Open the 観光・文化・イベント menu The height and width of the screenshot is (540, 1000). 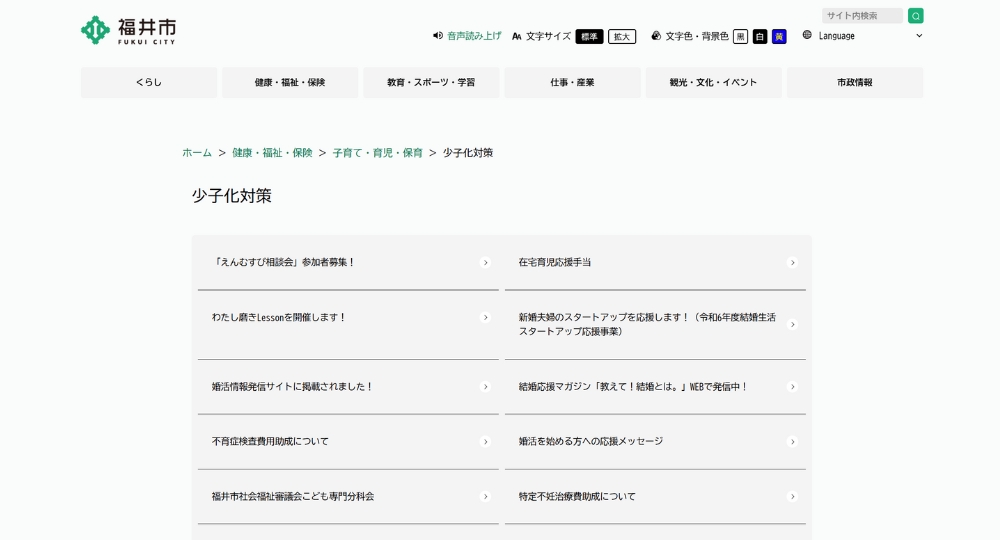714,82
